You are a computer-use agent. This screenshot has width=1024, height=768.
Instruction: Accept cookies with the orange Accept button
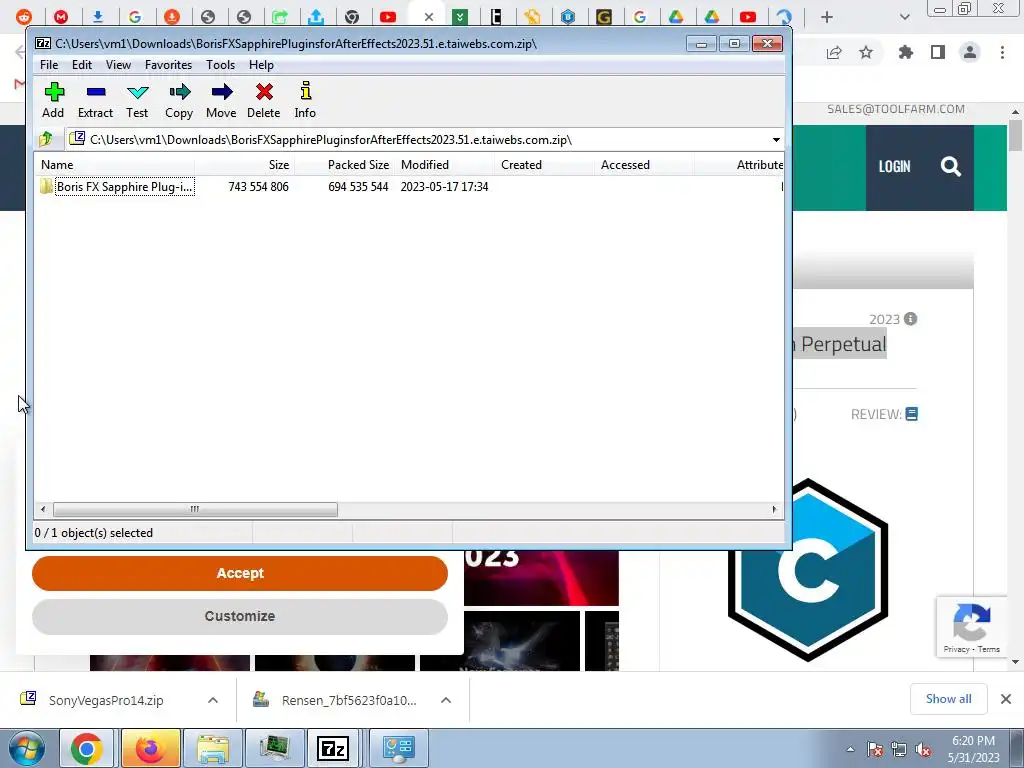pos(240,573)
